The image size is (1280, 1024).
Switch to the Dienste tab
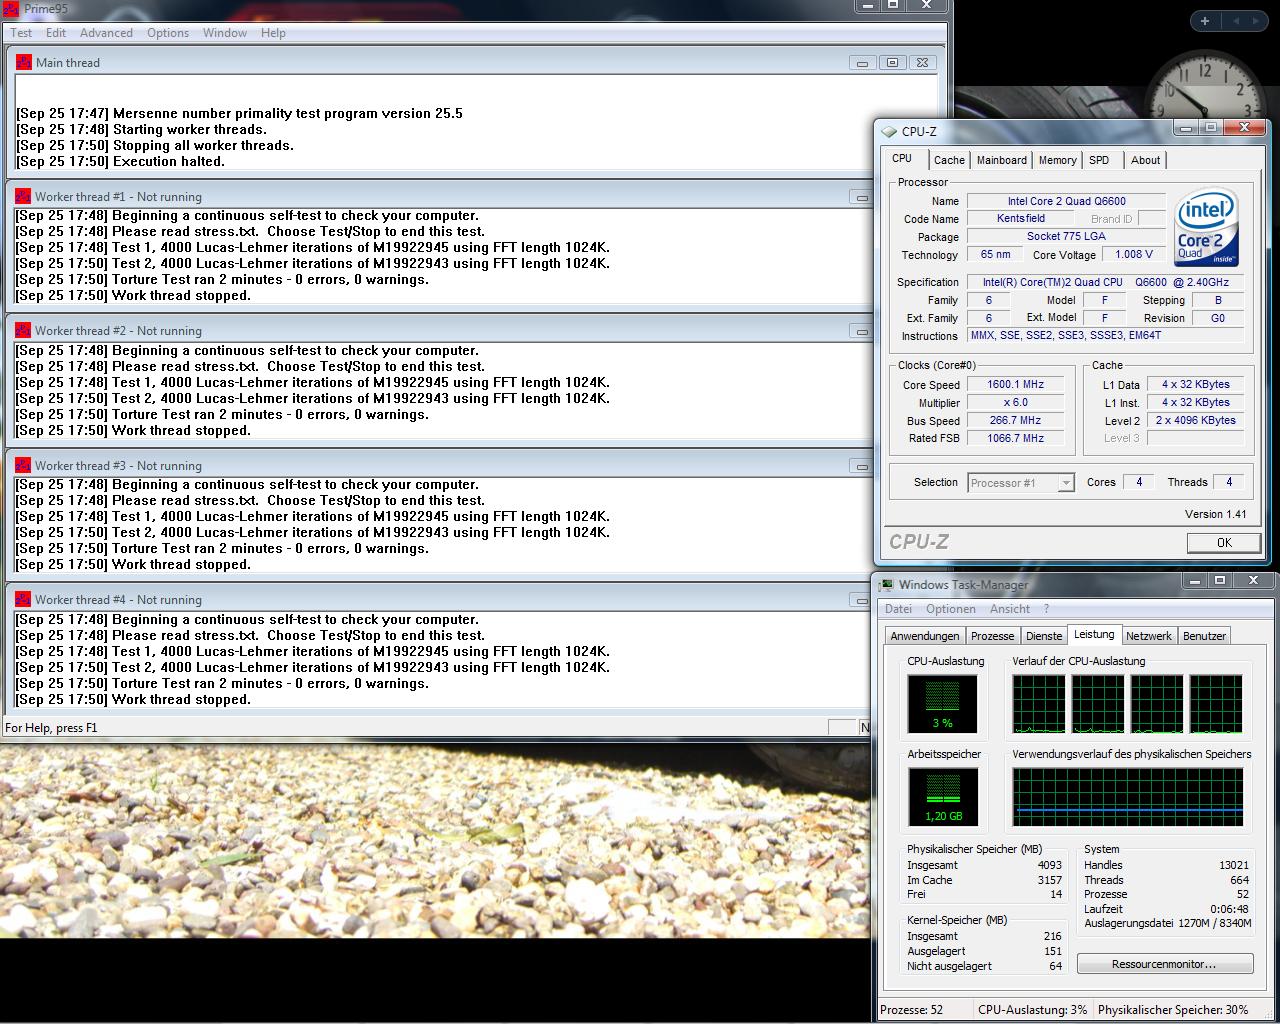coord(1044,636)
